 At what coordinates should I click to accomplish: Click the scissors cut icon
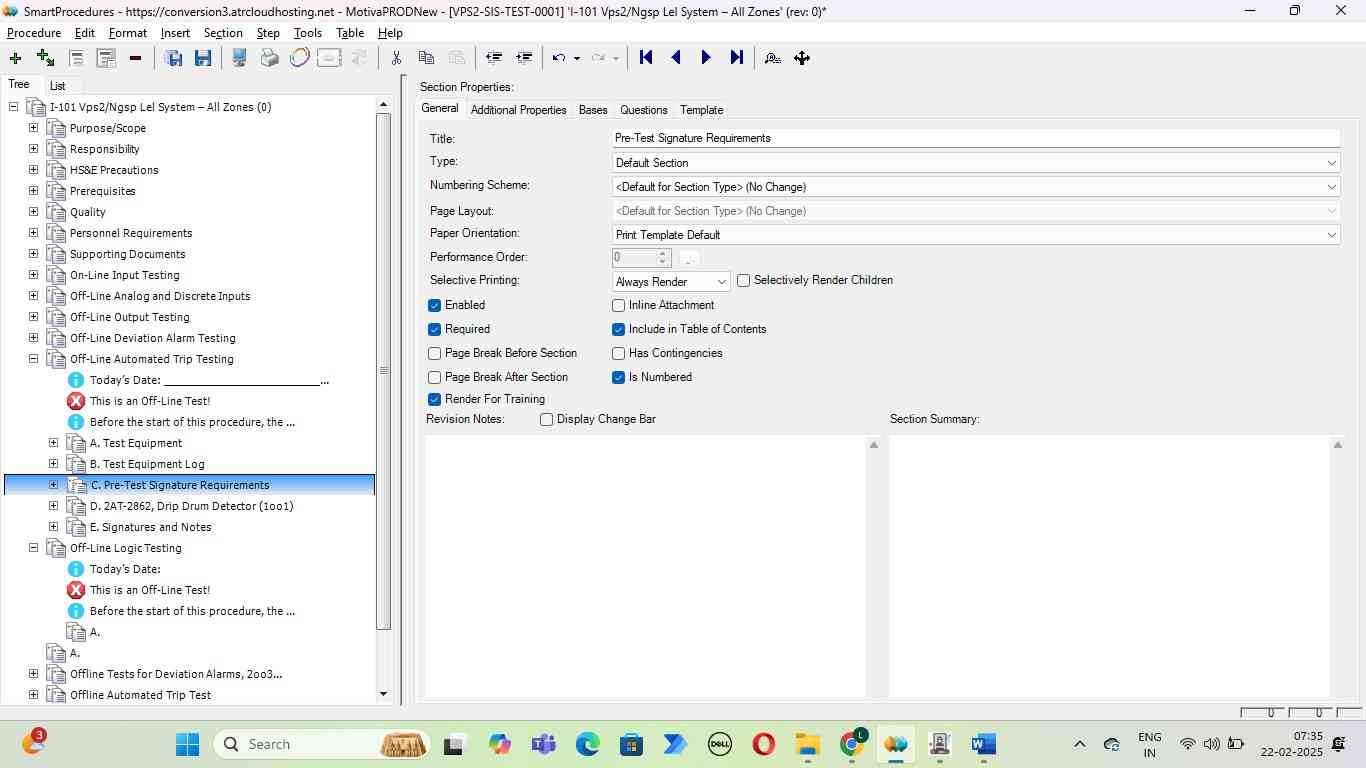coord(396,58)
